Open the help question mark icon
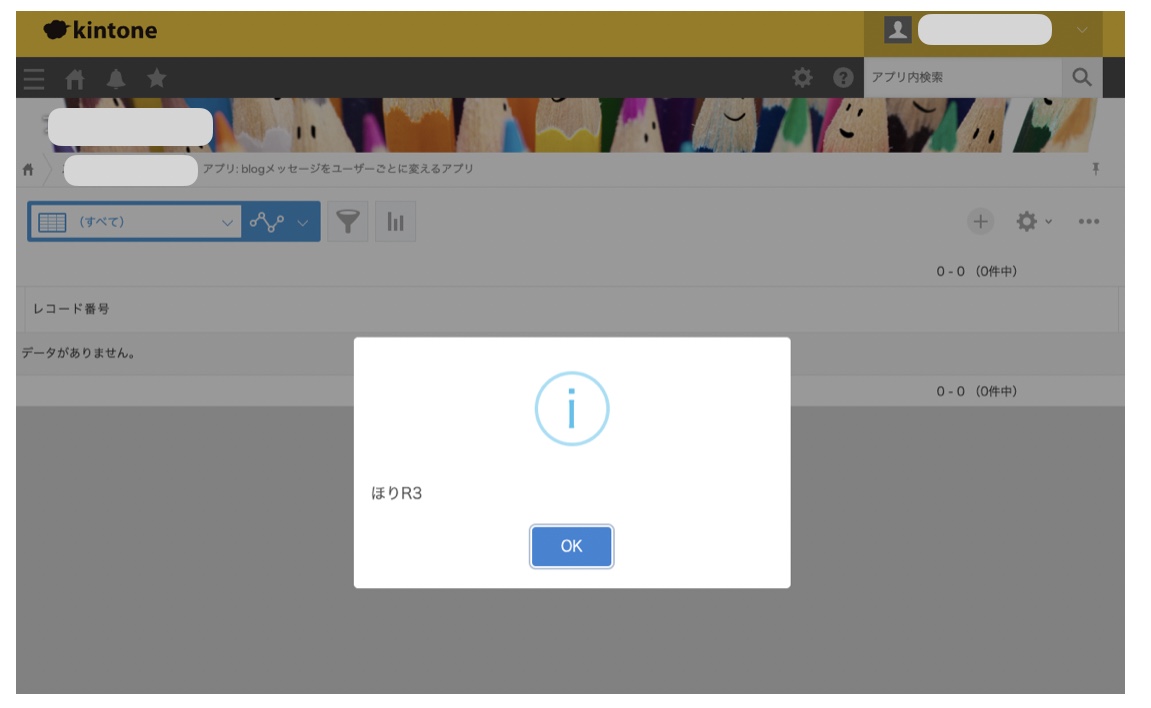The image size is (1151, 708). coord(843,77)
